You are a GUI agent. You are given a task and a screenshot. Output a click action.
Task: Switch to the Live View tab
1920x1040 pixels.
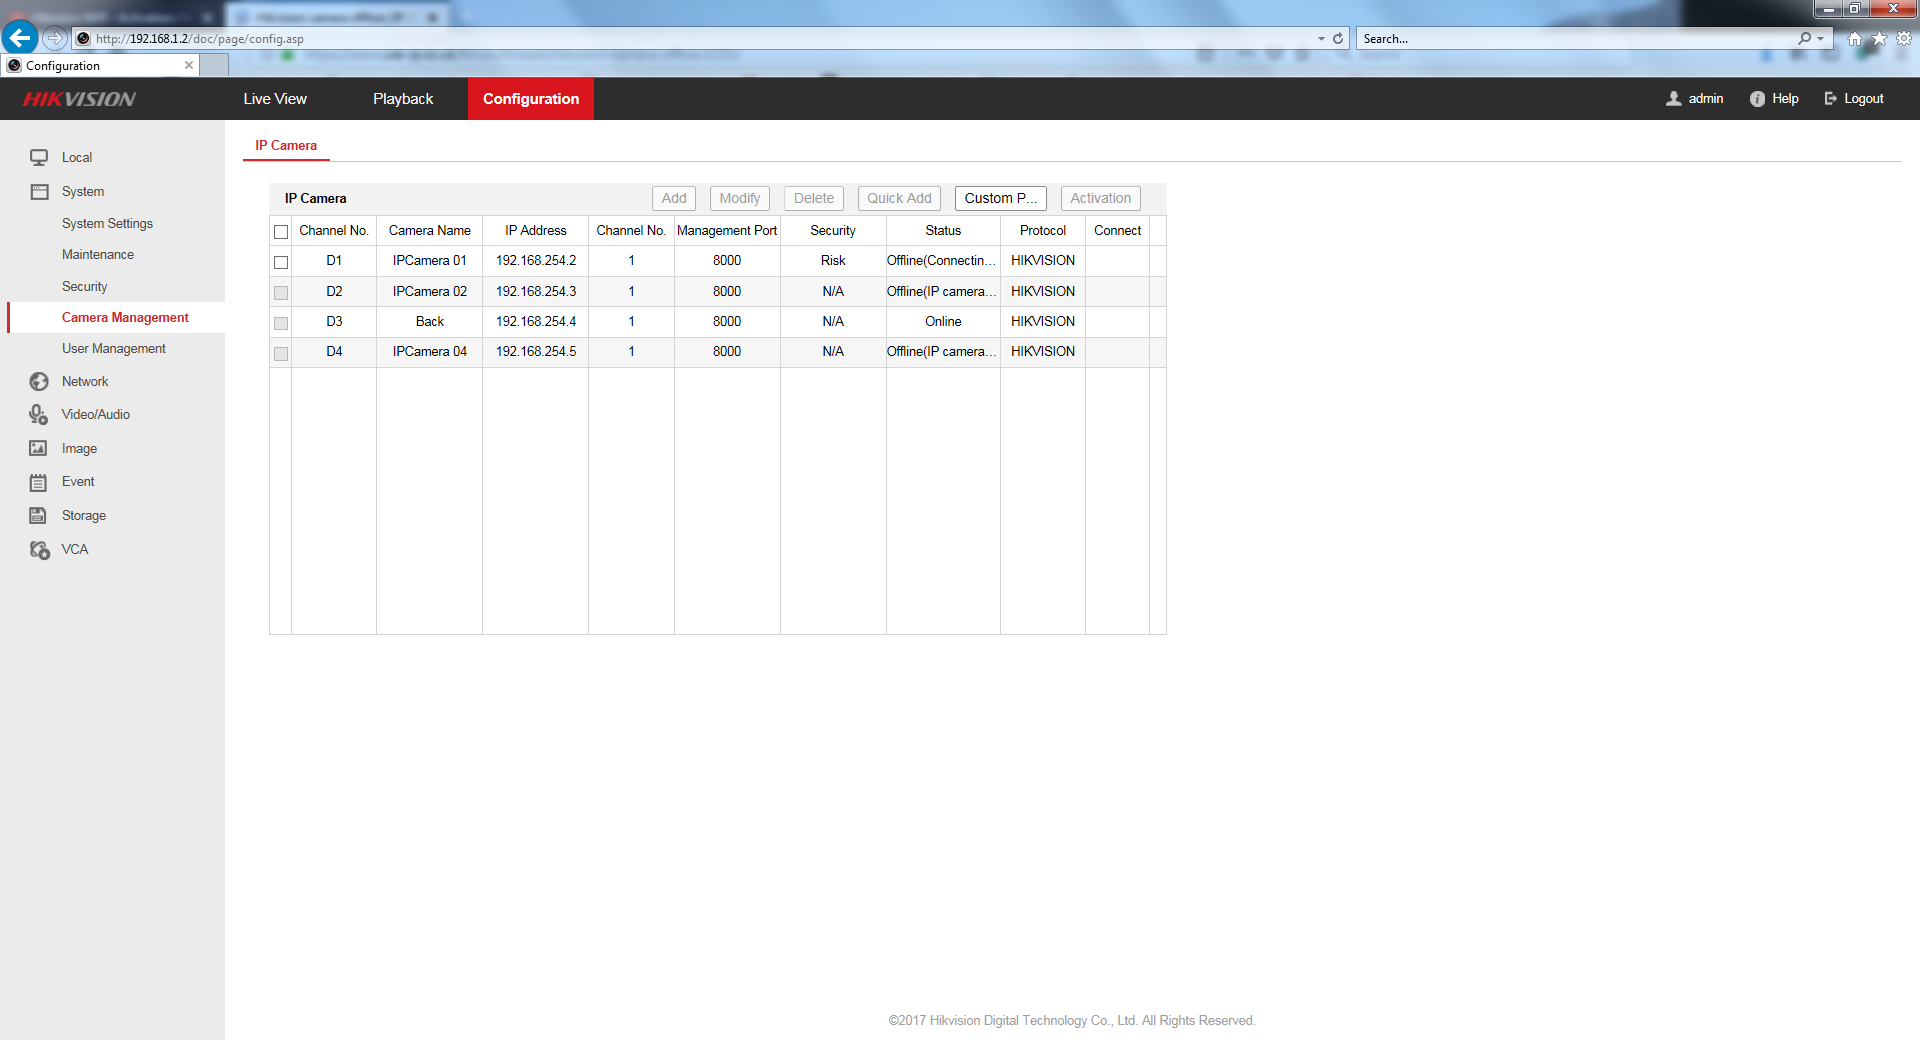click(x=275, y=99)
